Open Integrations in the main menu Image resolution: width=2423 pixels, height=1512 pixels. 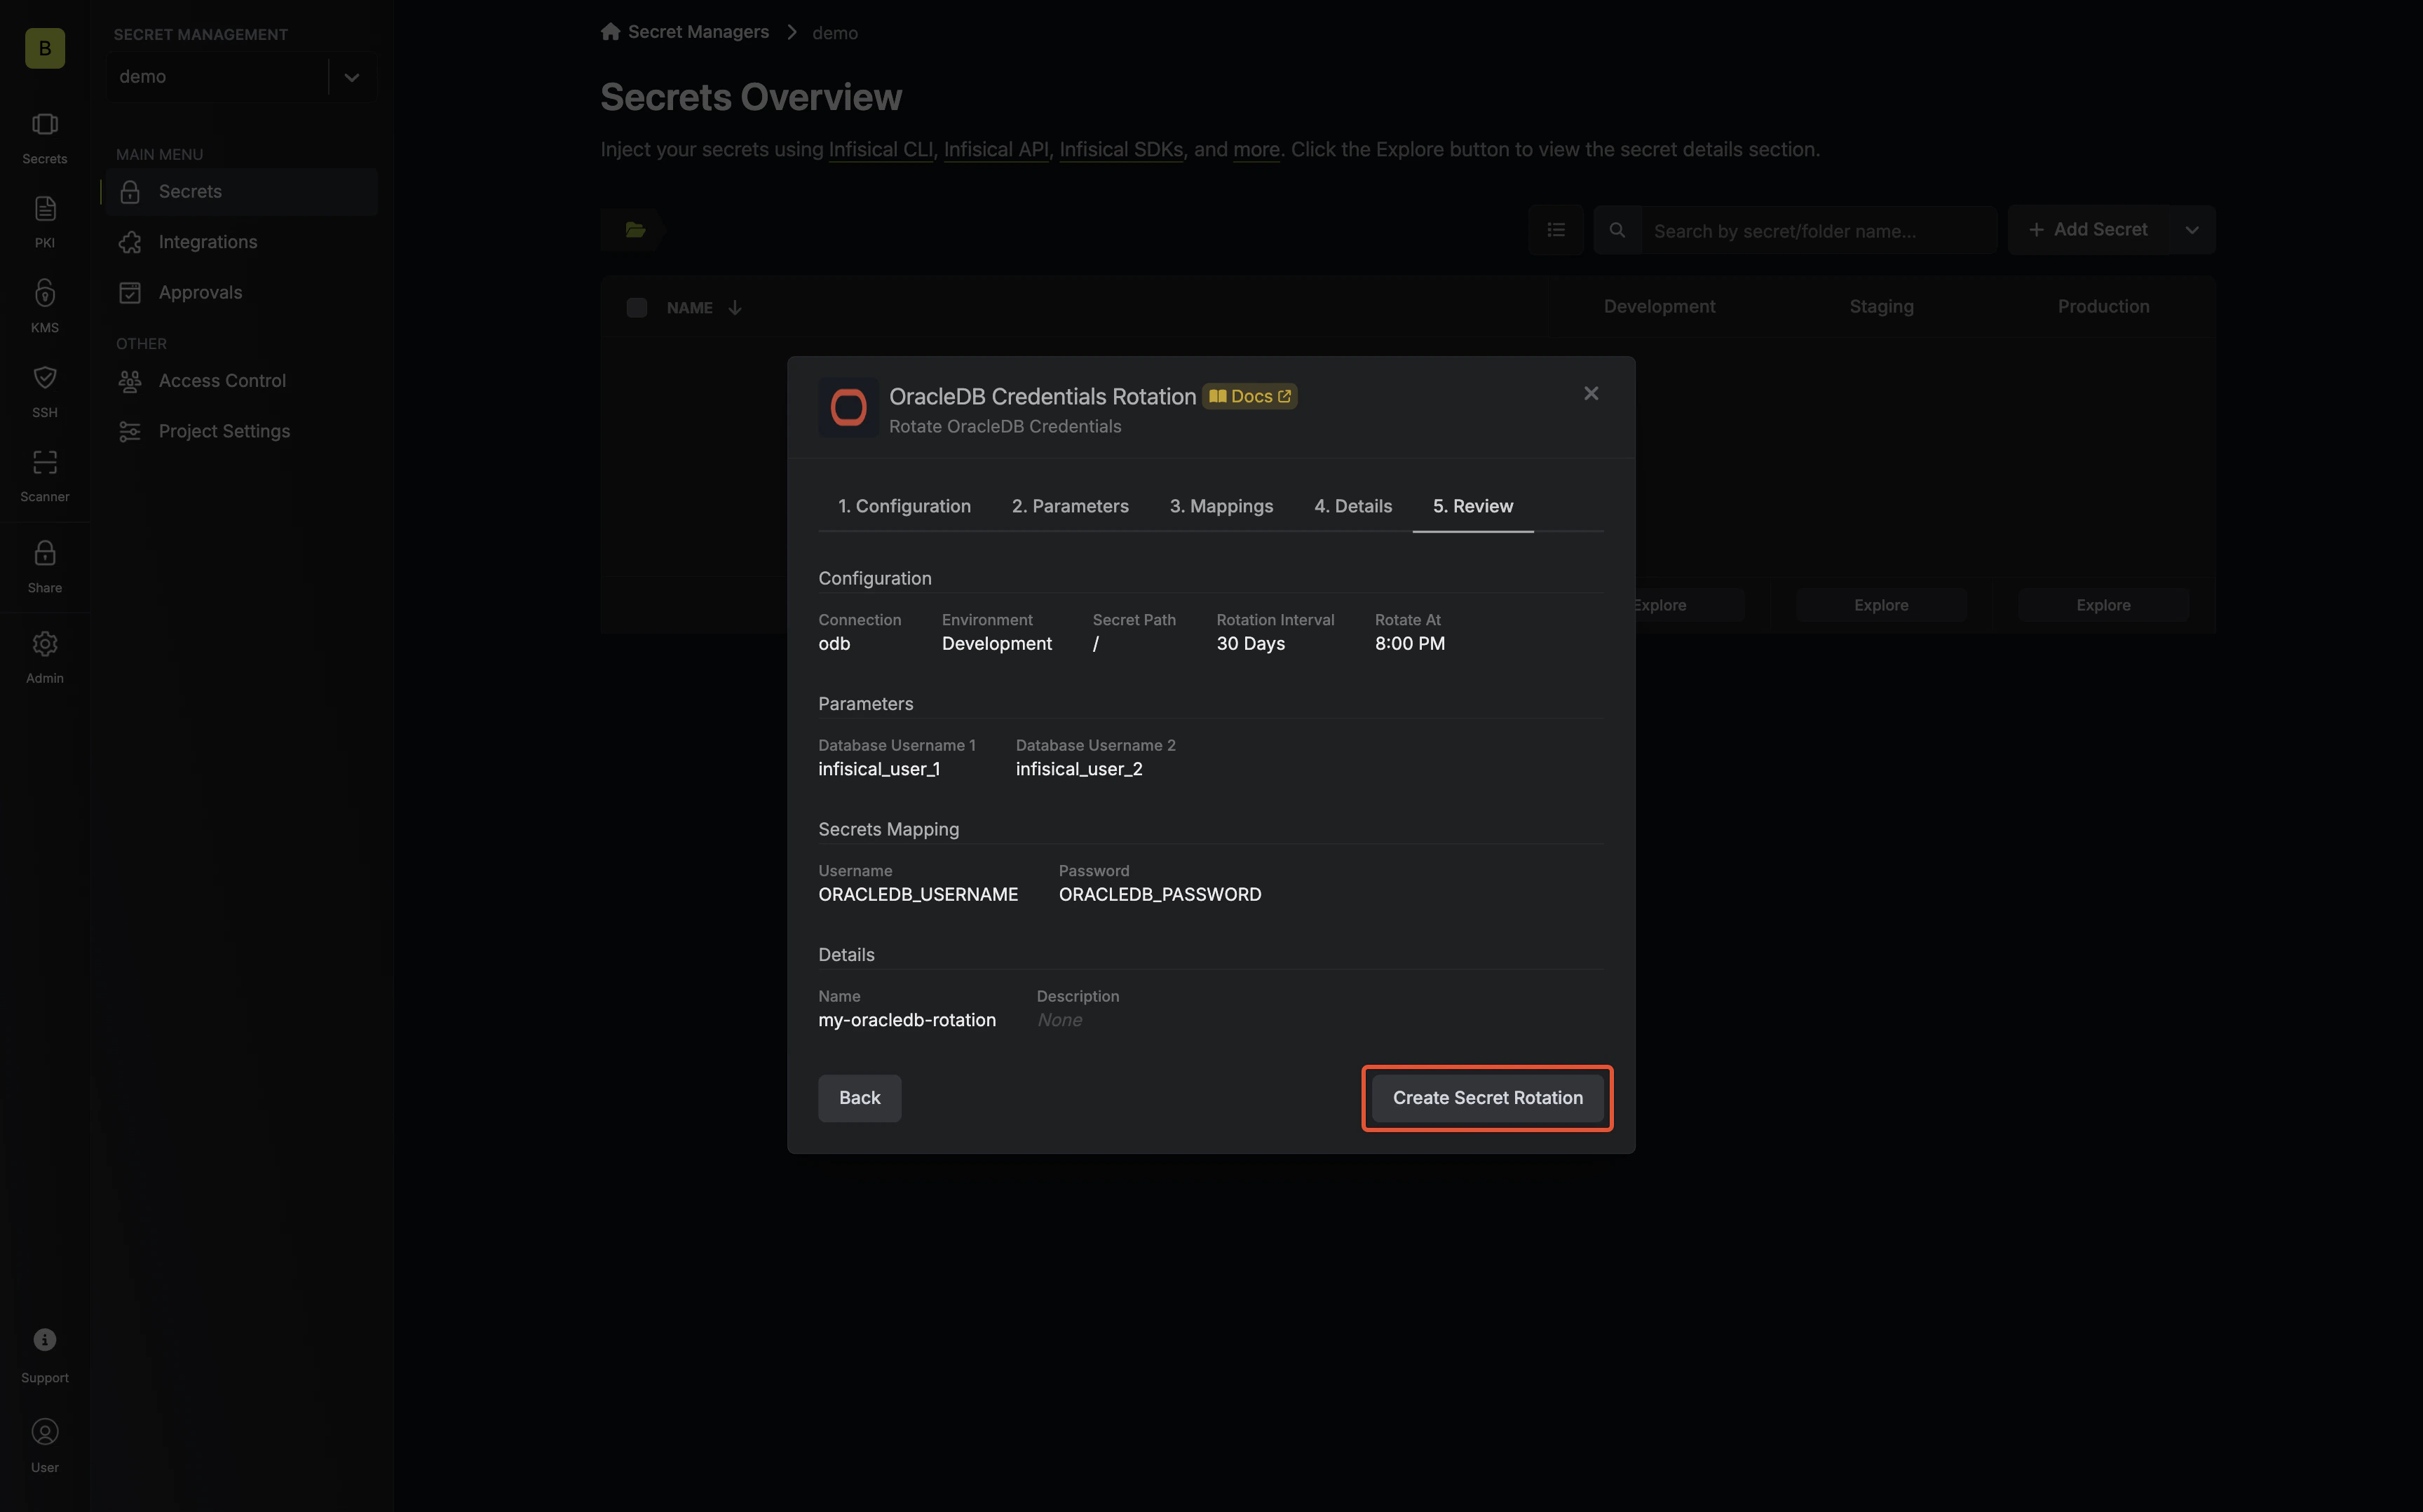tap(241, 242)
